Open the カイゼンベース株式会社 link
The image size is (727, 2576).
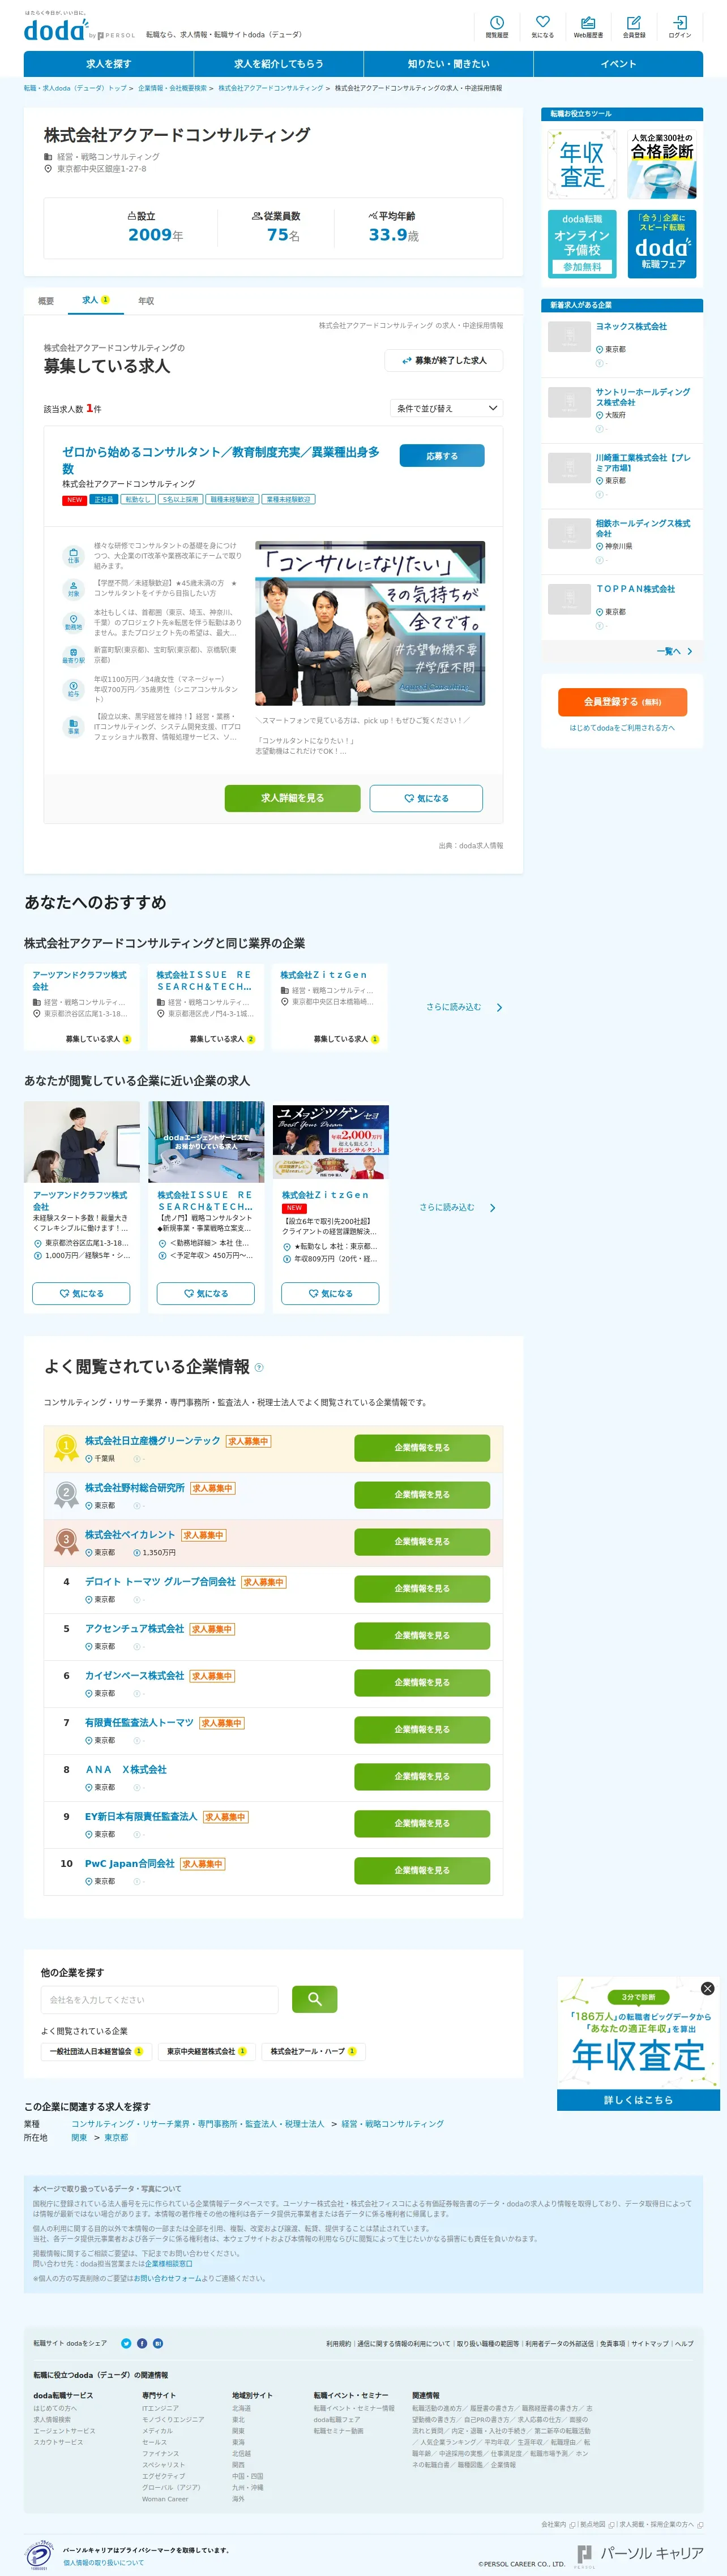click(x=134, y=1675)
